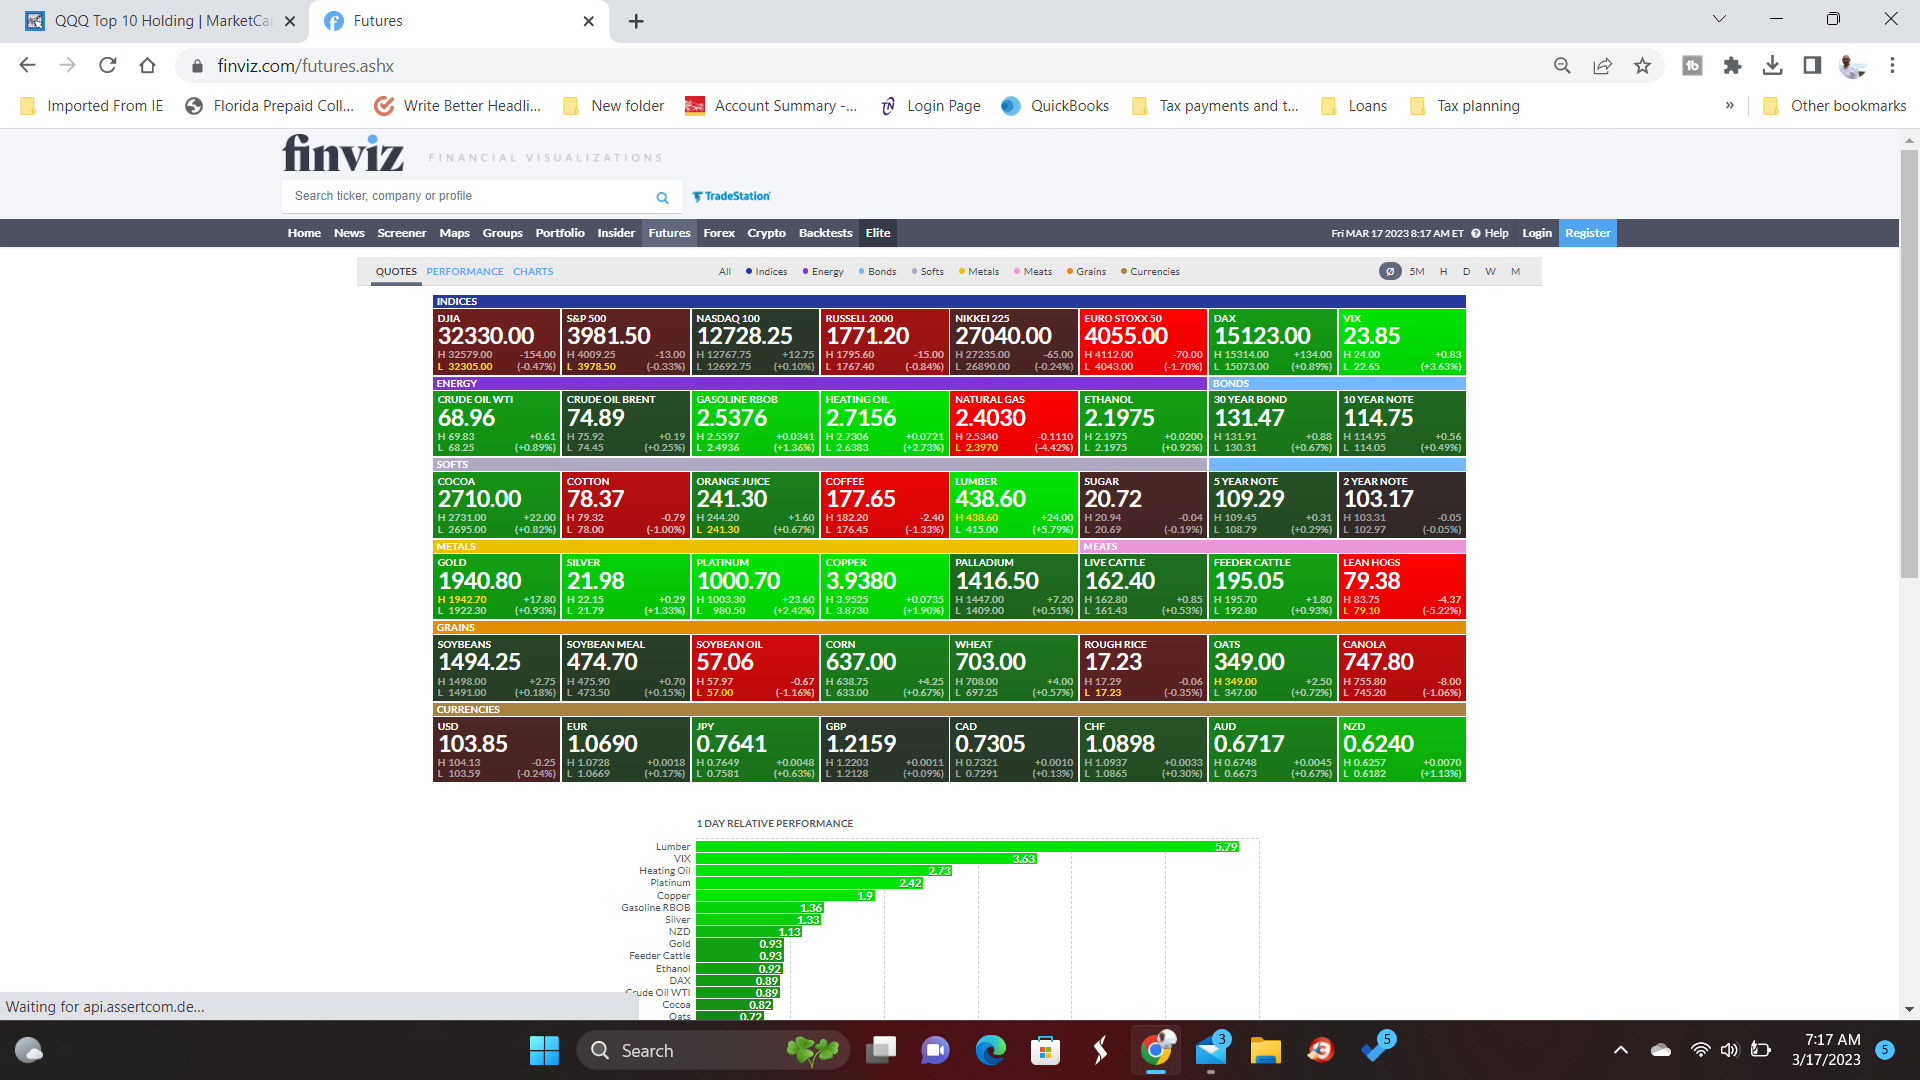This screenshot has height=1080, width=1920.
Task: Open the Other bookmarks folder
Action: pyautogui.click(x=1834, y=105)
